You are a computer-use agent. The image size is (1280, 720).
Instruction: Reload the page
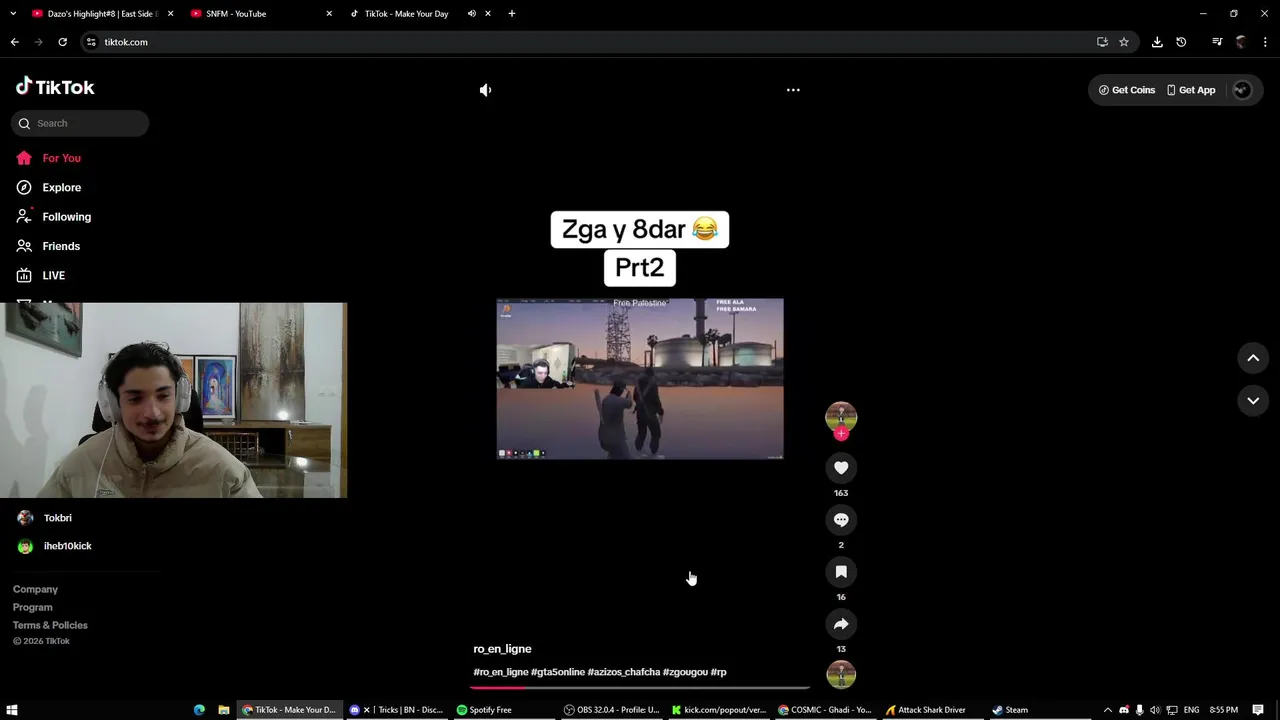coord(62,42)
